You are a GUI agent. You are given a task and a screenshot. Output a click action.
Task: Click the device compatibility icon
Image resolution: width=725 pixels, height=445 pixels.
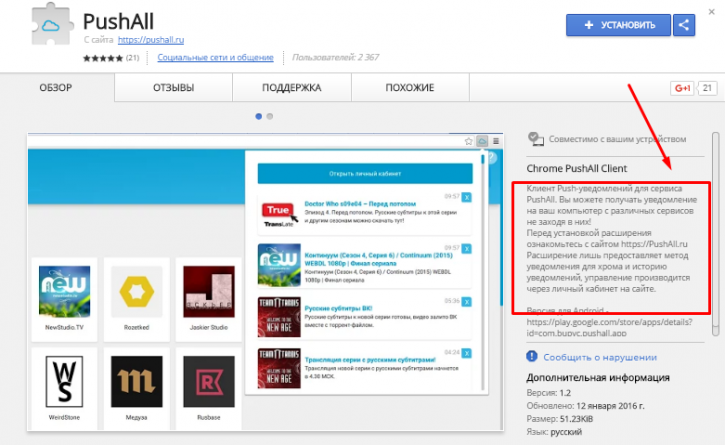(x=536, y=139)
